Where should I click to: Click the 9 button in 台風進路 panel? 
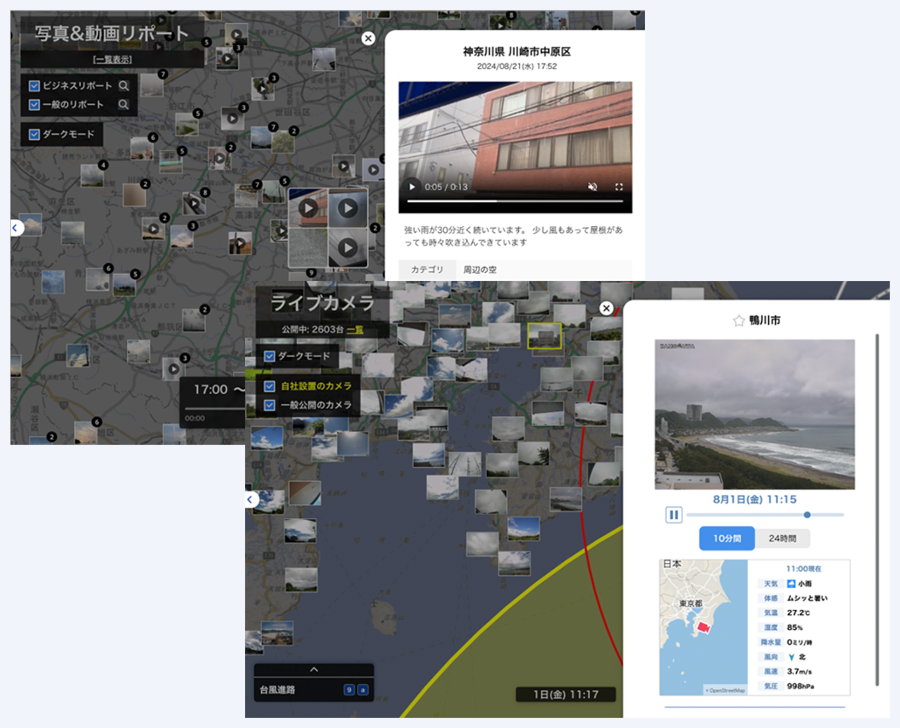point(349,690)
